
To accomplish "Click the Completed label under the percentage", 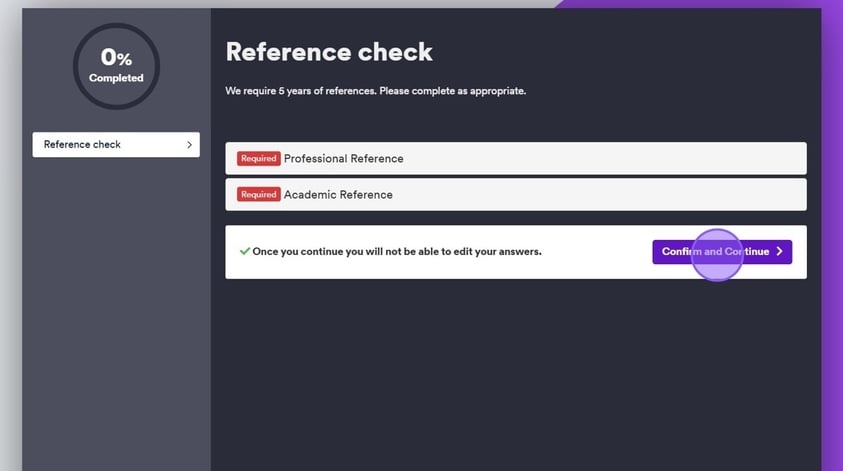I will [x=116, y=78].
